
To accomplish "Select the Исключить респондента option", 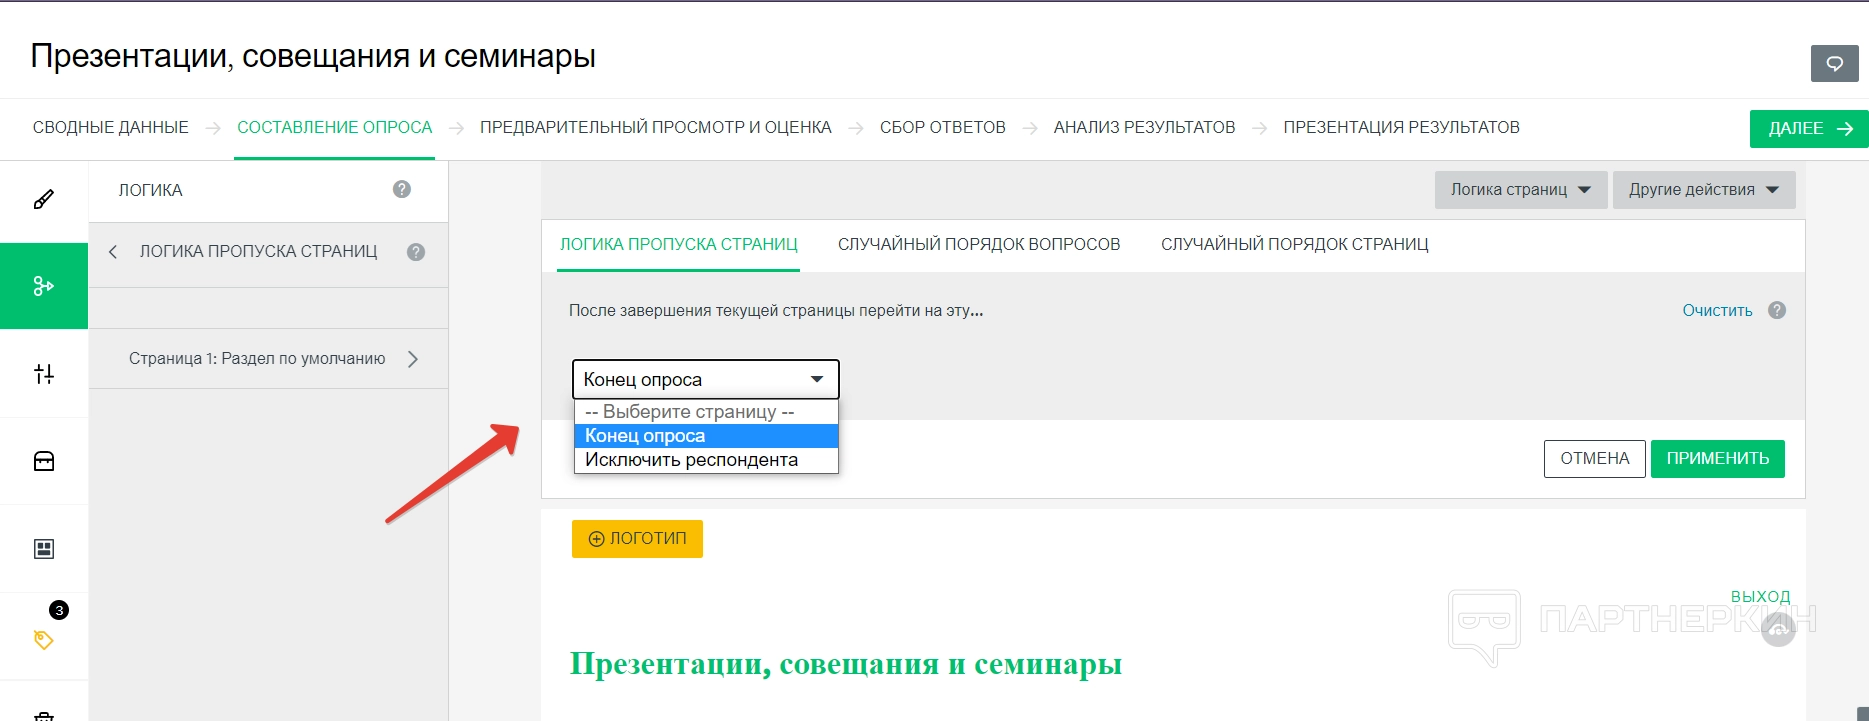I will click(x=706, y=460).
